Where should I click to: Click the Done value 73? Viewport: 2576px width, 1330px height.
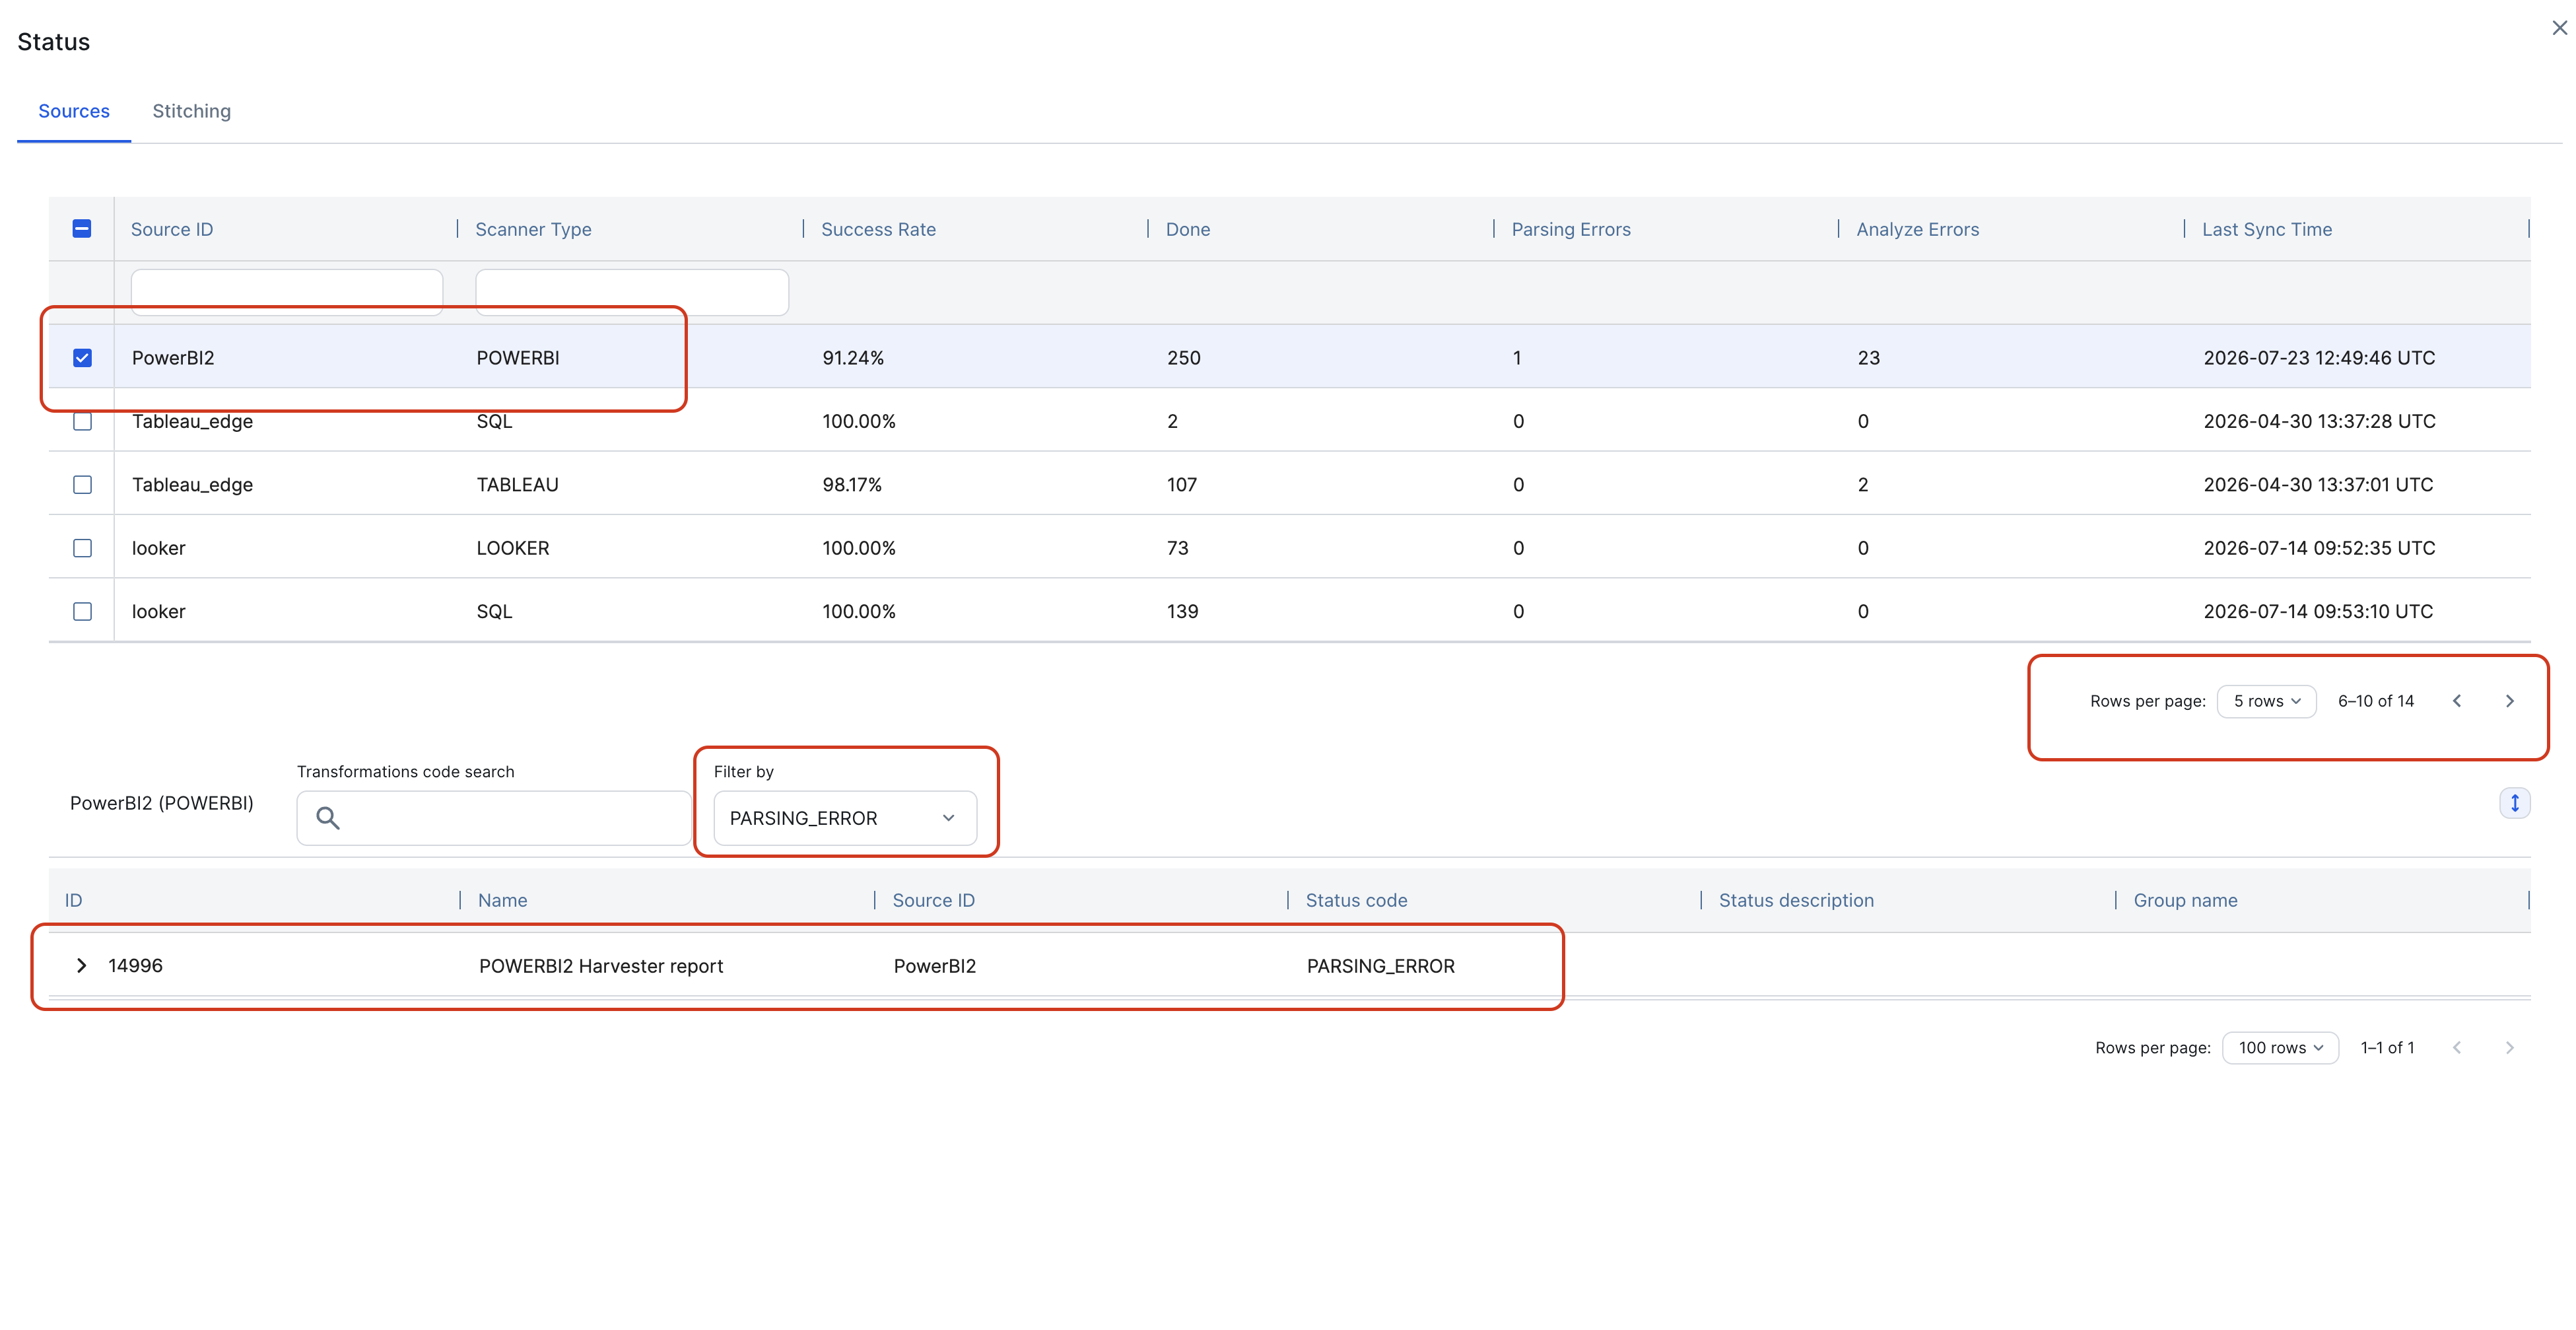(x=1178, y=548)
